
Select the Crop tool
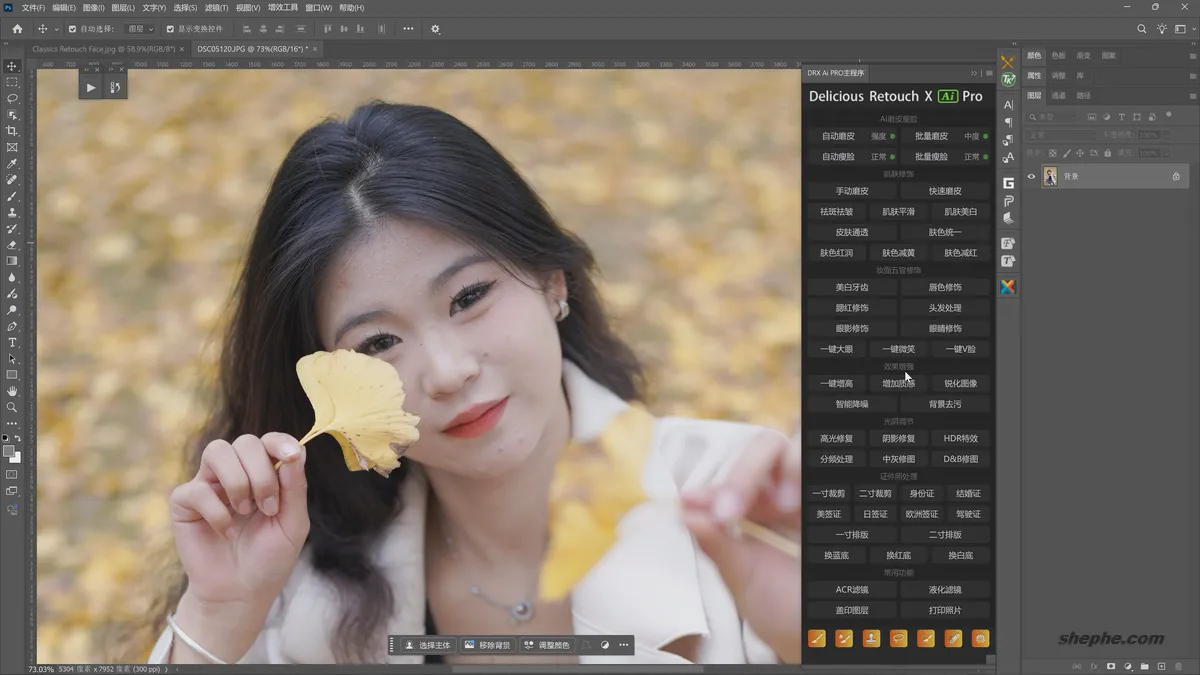(12, 131)
